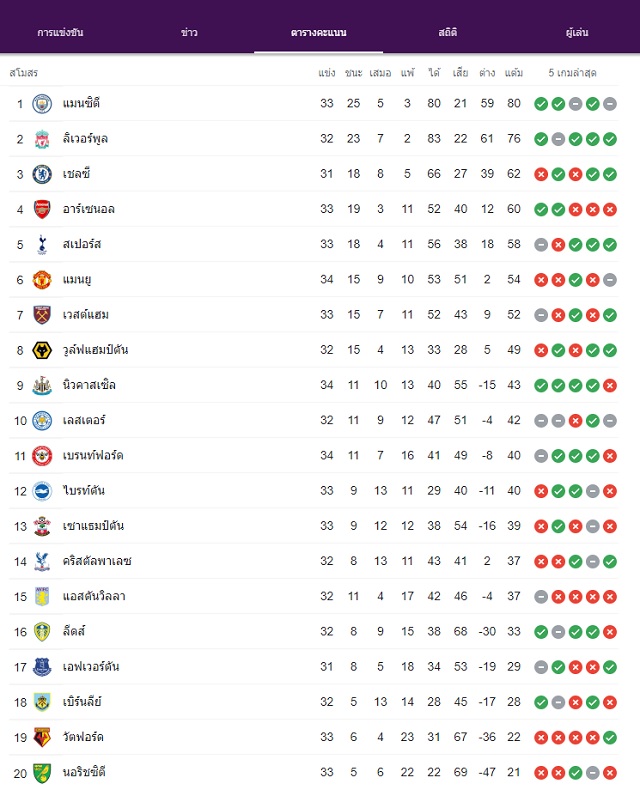Switch to the ข่าว tab
Viewport: 640px width, 796px height.
189,32
